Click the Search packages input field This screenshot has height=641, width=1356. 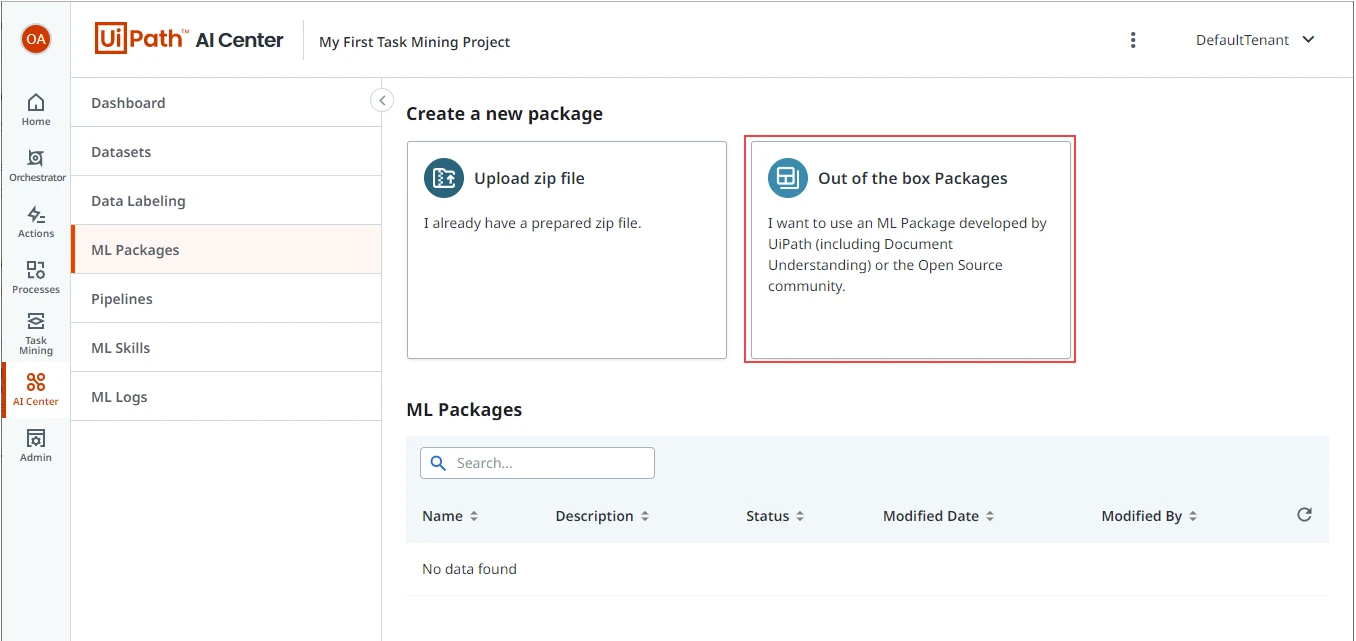tap(538, 463)
